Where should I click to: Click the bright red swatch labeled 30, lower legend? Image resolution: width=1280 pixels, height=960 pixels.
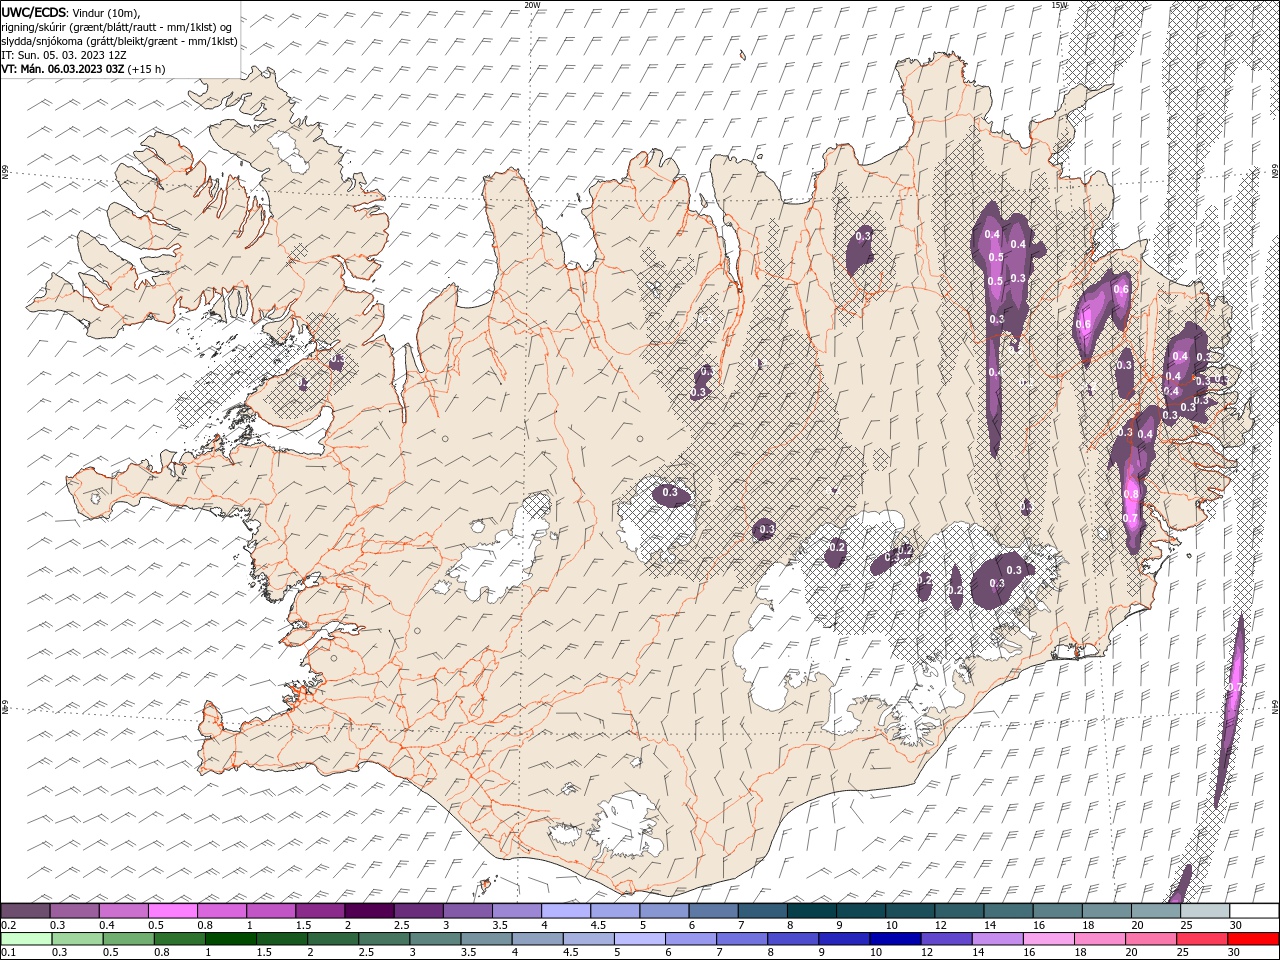1253,939
